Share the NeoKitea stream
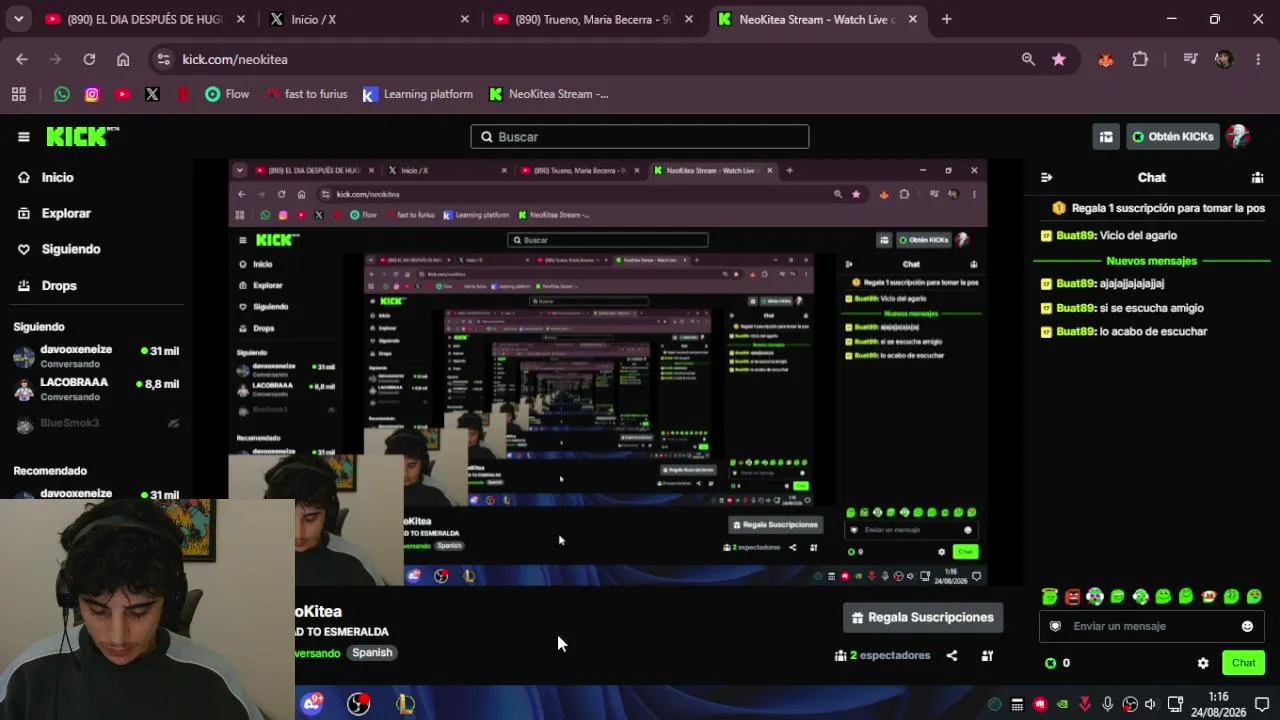The height and width of the screenshot is (720, 1280). pyautogui.click(x=952, y=656)
